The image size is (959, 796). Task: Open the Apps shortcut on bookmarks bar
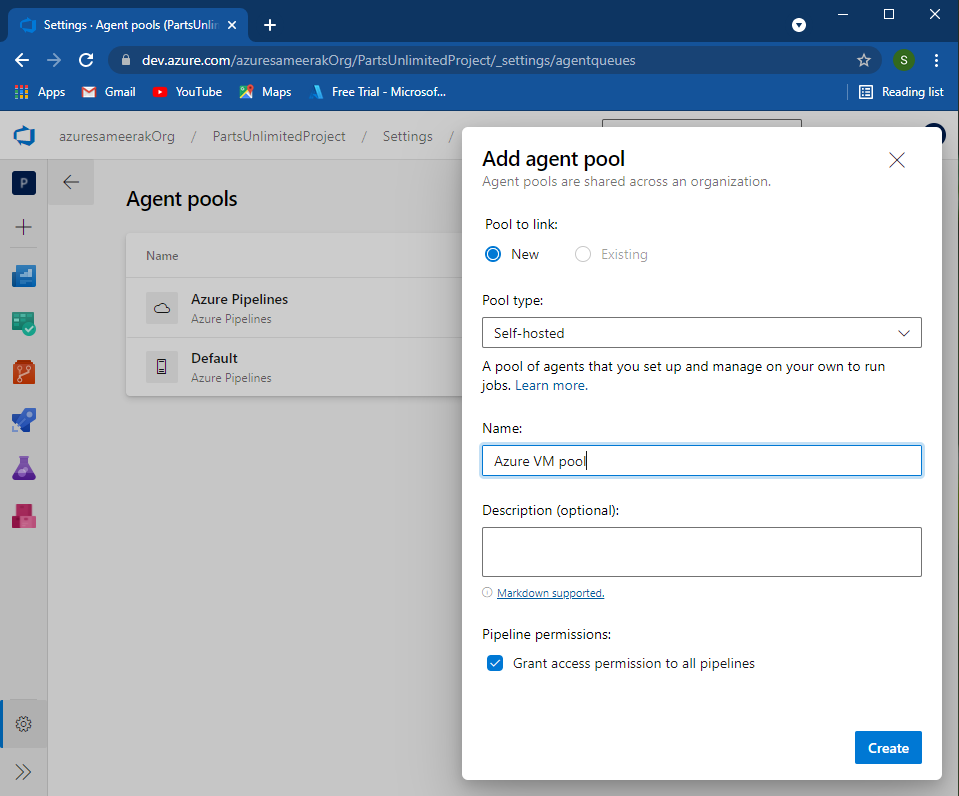tap(40, 91)
